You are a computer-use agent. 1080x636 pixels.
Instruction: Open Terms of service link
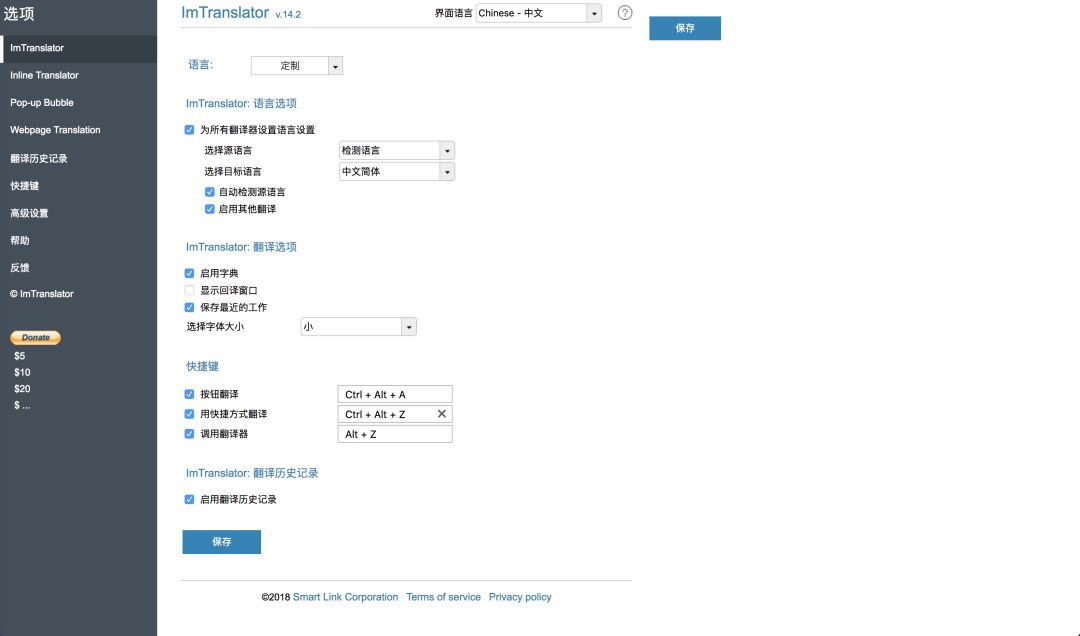[x=443, y=597]
